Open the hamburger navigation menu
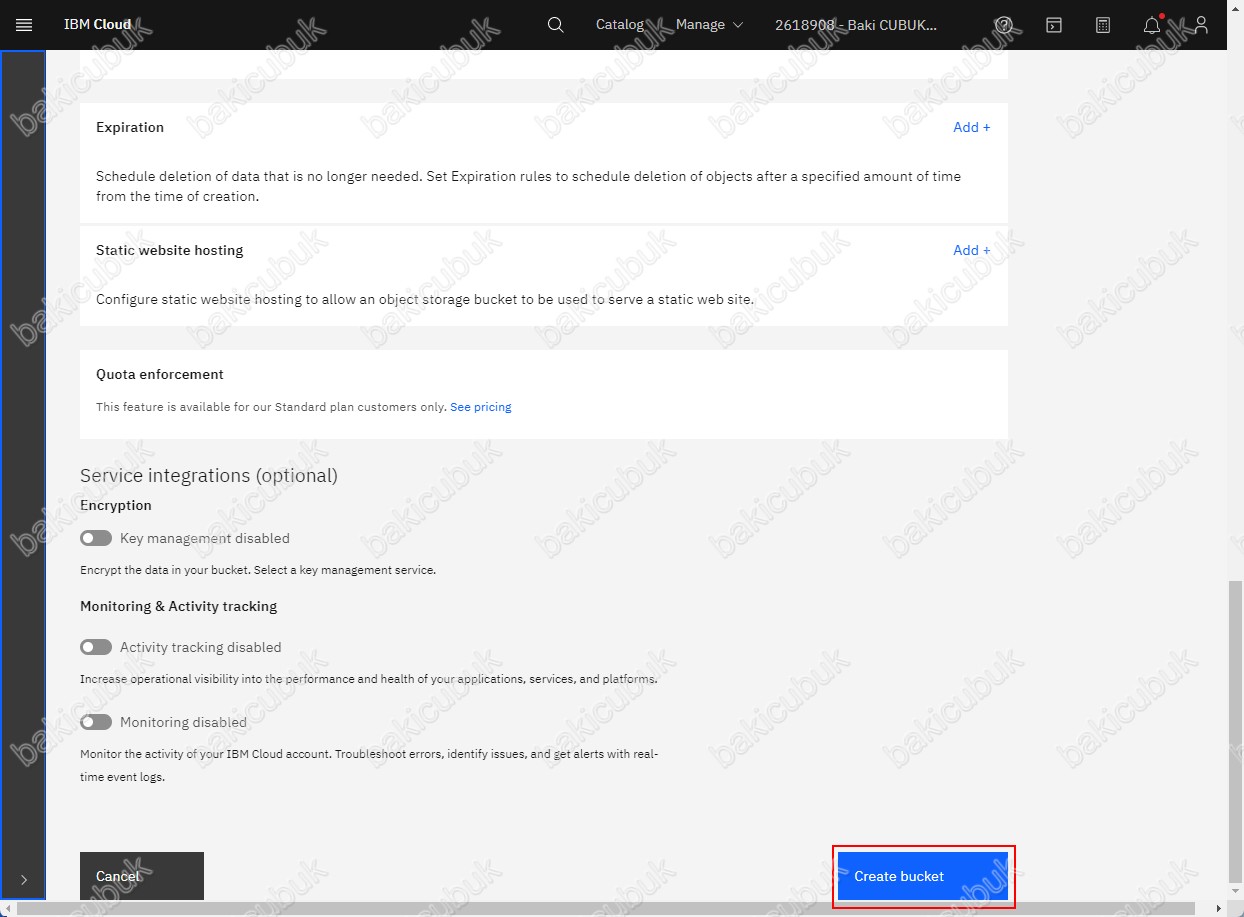The image size is (1244, 917). [x=24, y=25]
